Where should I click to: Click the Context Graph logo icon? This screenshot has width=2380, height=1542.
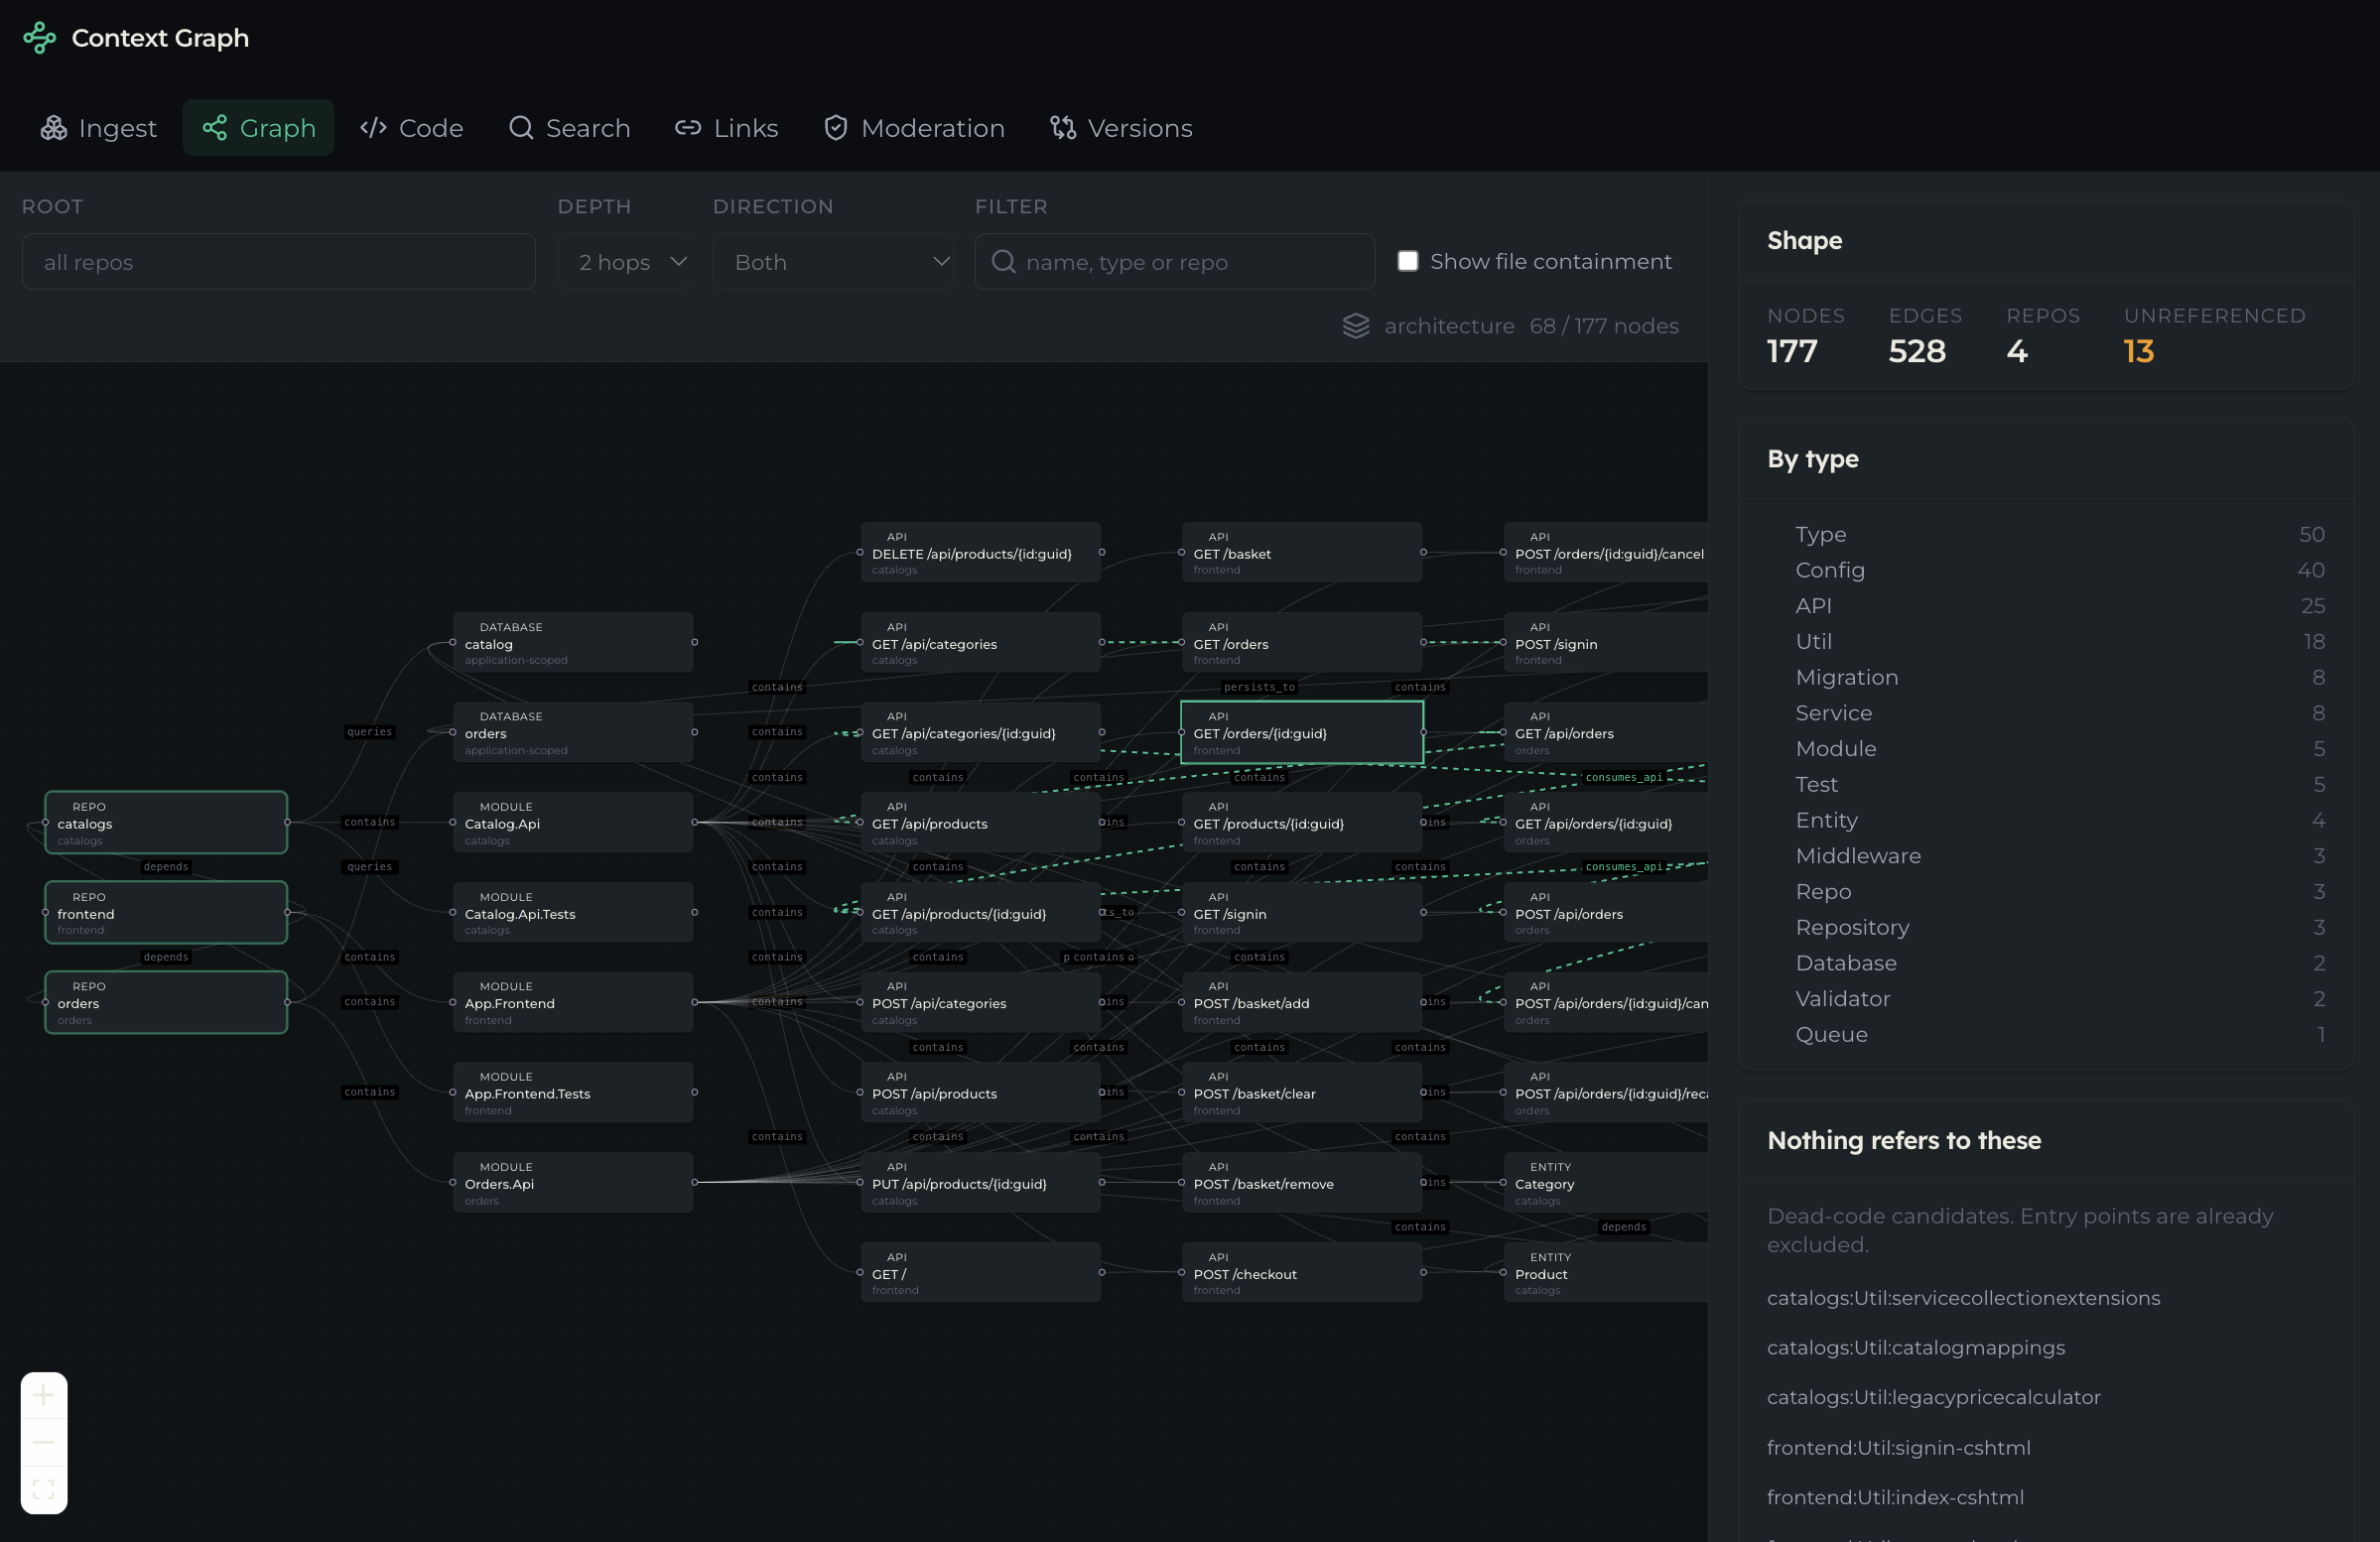click(x=39, y=38)
